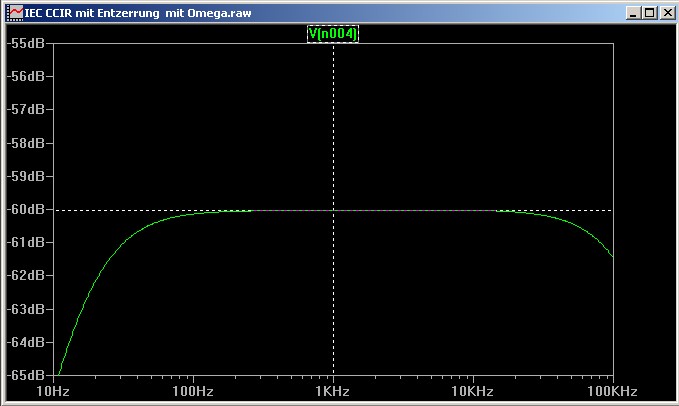
Task: Click the 100KHz frequency axis label
Action: [612, 391]
